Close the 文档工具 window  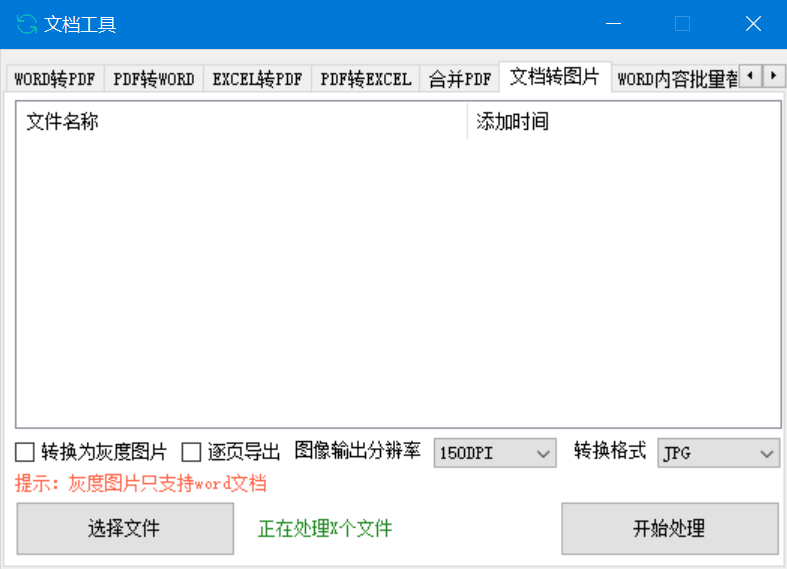point(753,24)
